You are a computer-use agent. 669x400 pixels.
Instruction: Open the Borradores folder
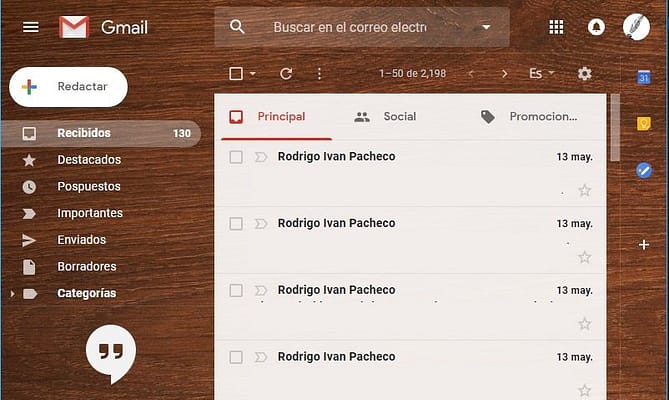coord(87,267)
